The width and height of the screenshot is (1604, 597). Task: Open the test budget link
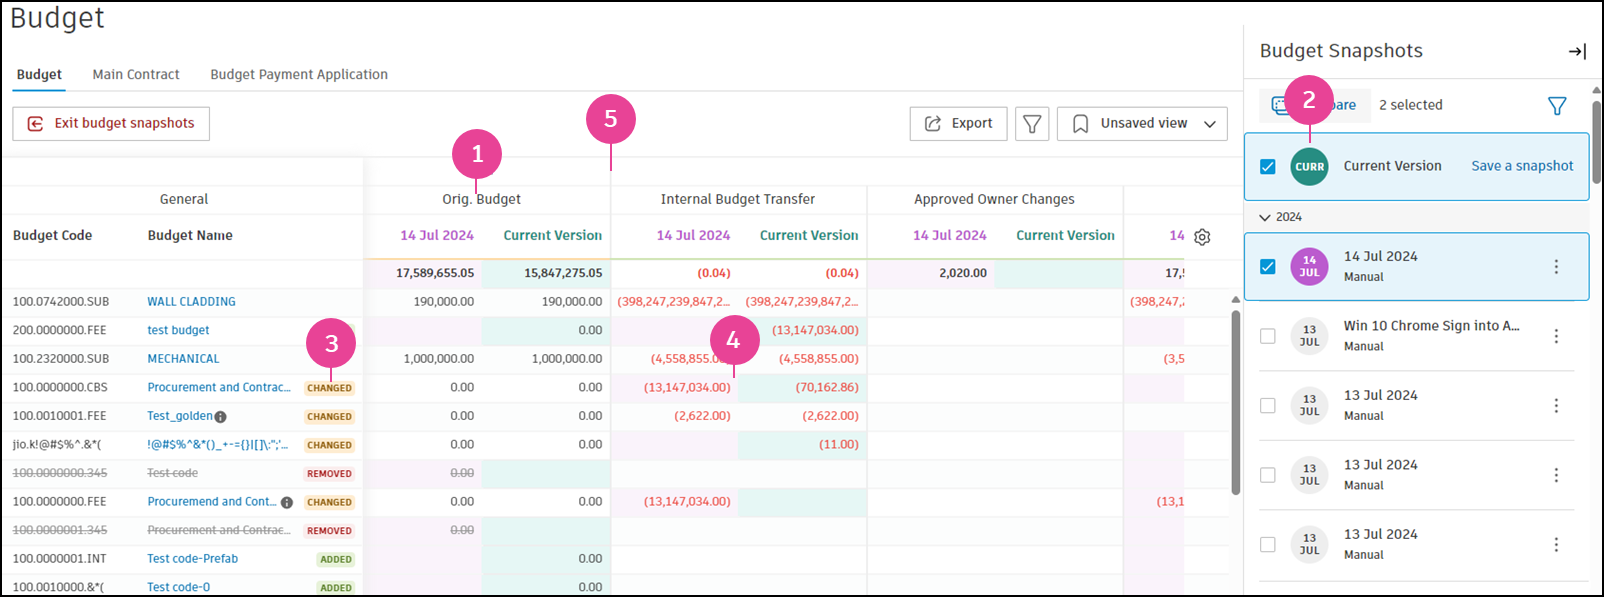click(178, 330)
